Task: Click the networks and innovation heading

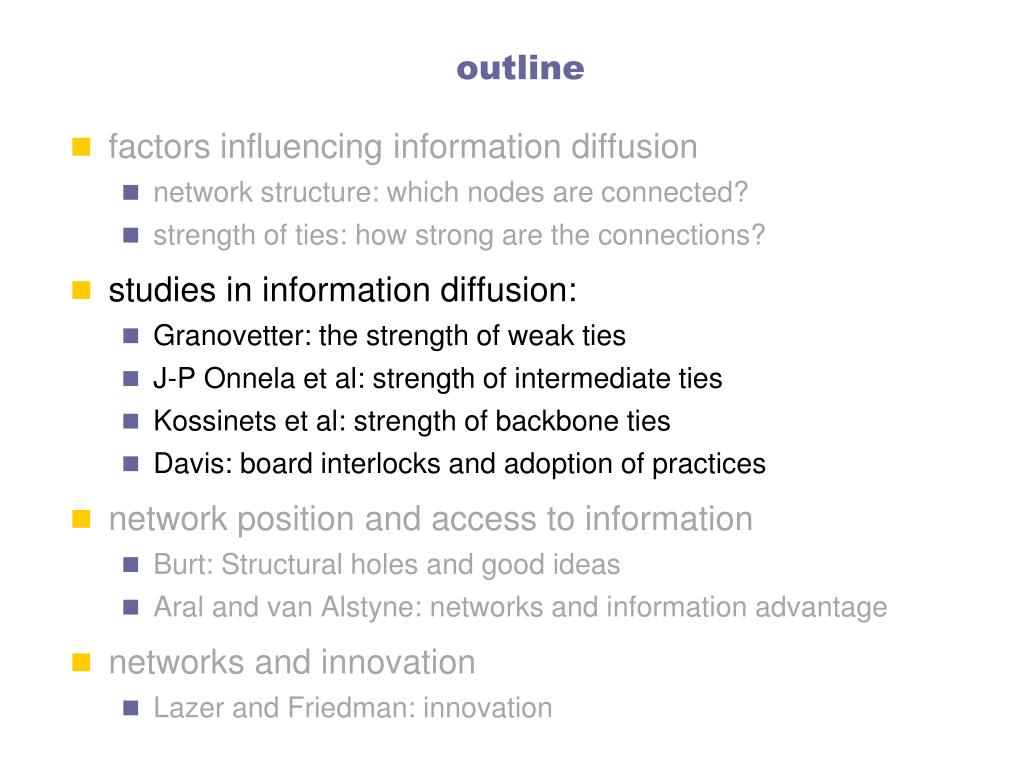Action: coord(292,662)
